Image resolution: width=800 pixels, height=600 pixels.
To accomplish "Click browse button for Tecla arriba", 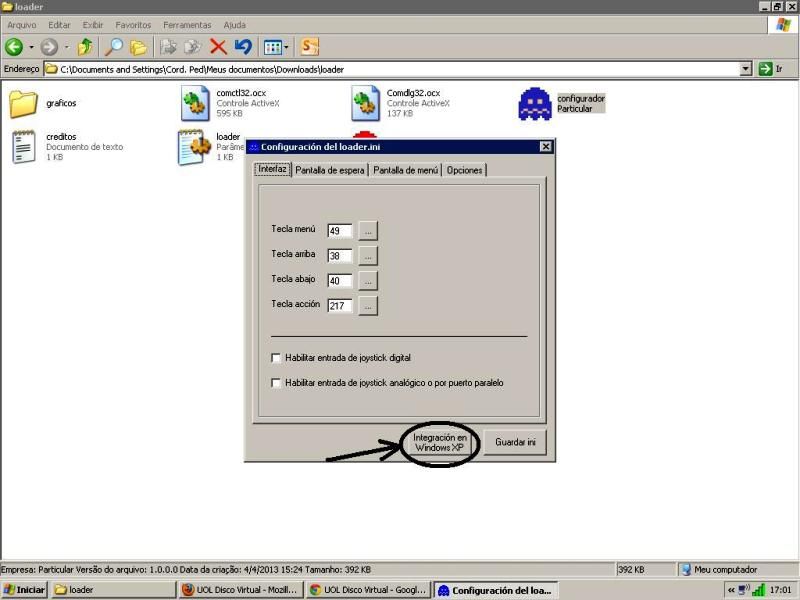I will tap(368, 256).
